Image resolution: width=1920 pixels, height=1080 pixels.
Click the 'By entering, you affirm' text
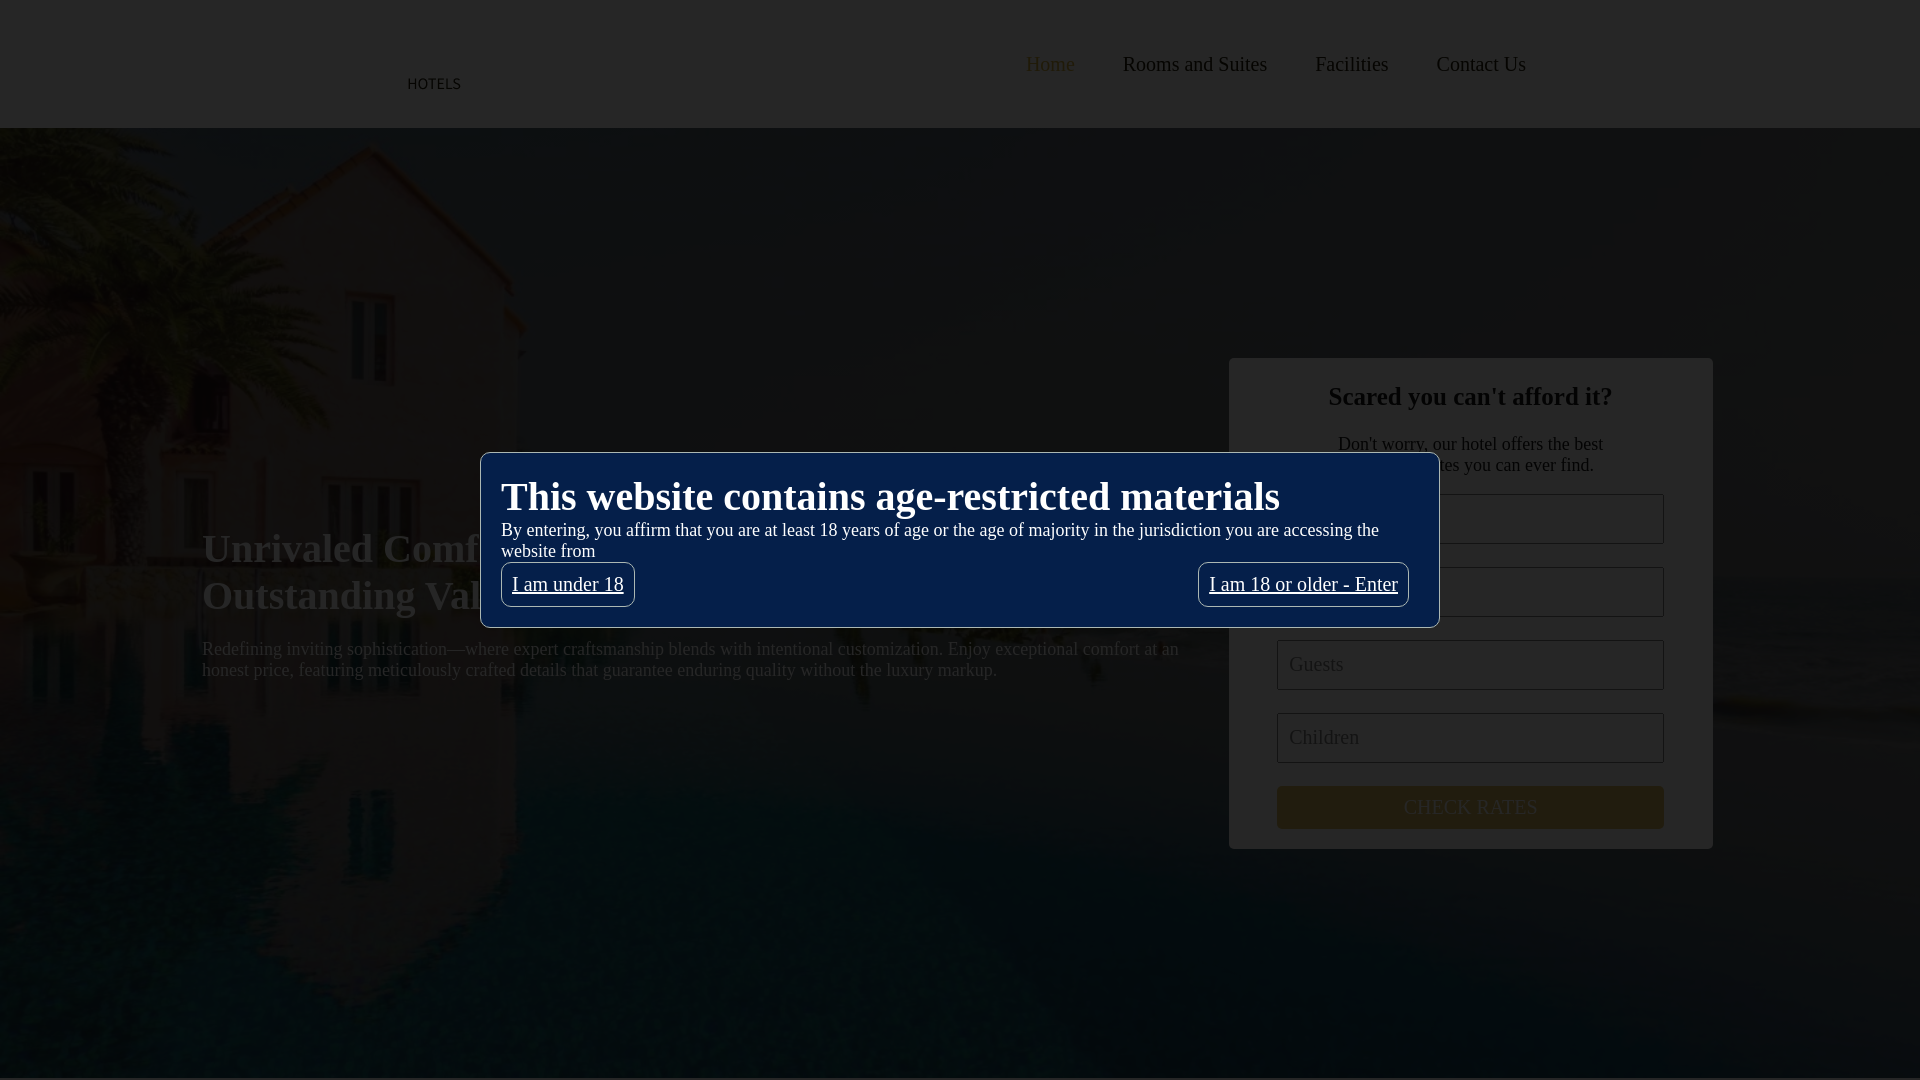tap(940, 541)
